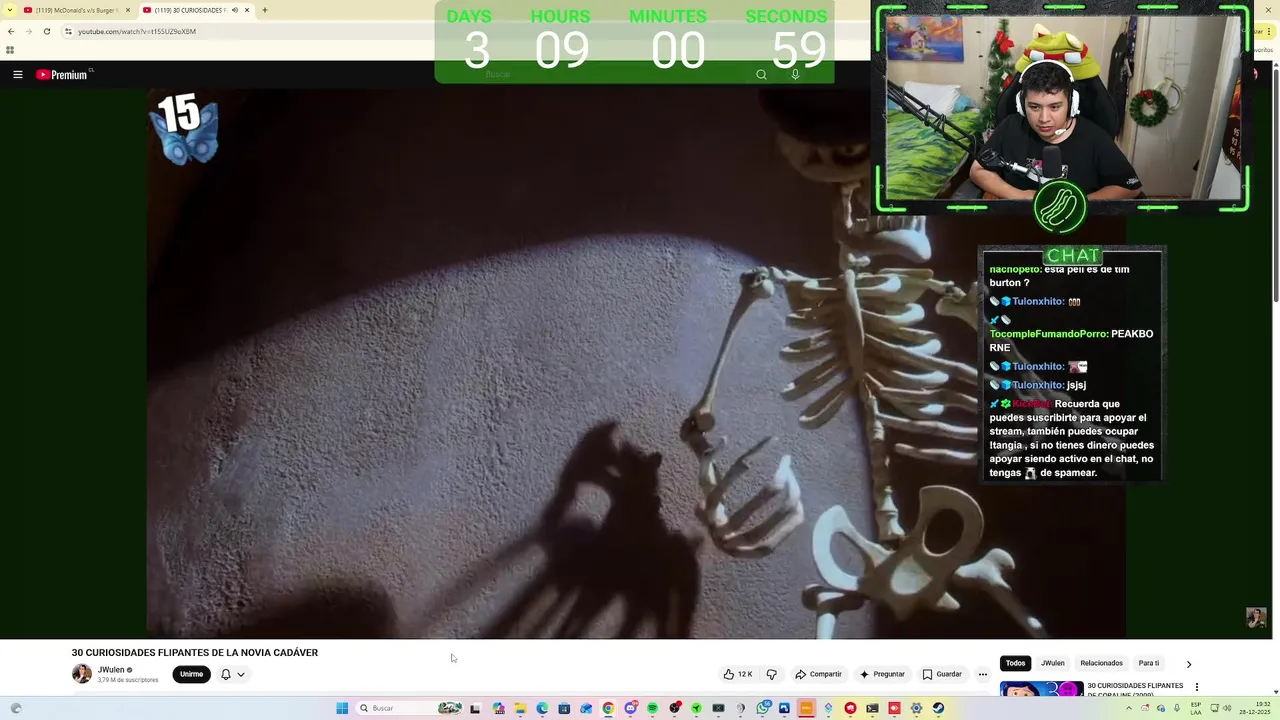Click the YouTube search magnifier icon
This screenshot has height=720, width=1280.
(x=761, y=74)
